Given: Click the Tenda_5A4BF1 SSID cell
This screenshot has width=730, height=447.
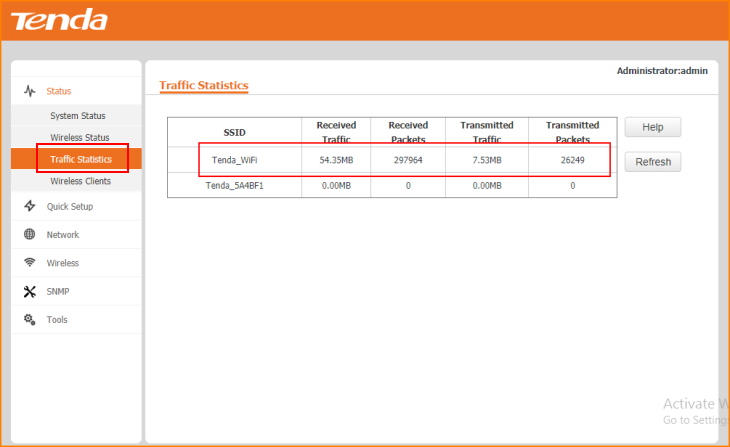Looking at the screenshot, I should 234,185.
